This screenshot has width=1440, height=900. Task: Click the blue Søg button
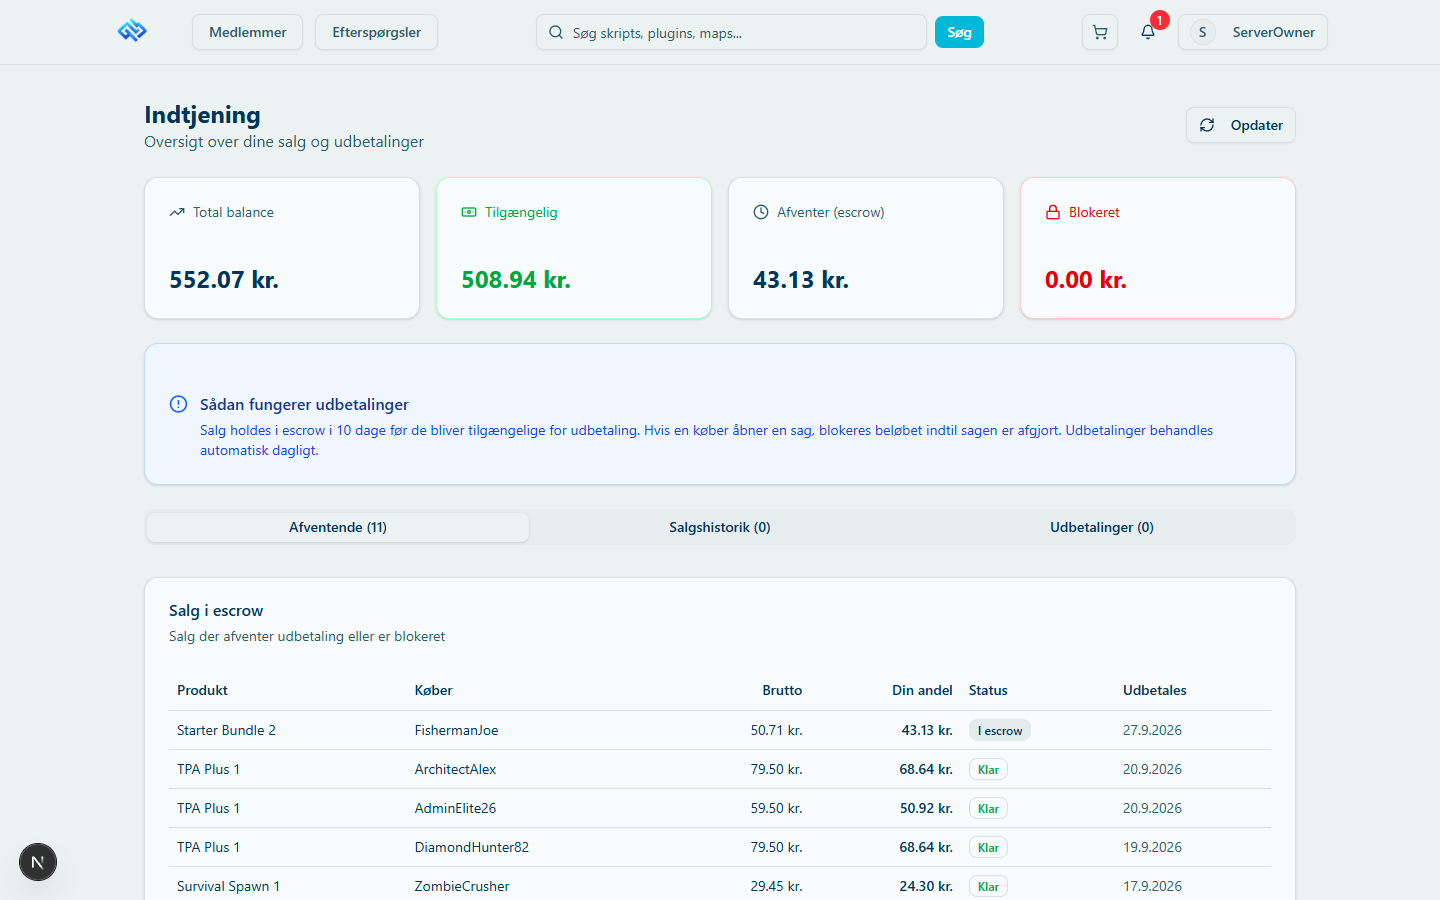(x=959, y=32)
